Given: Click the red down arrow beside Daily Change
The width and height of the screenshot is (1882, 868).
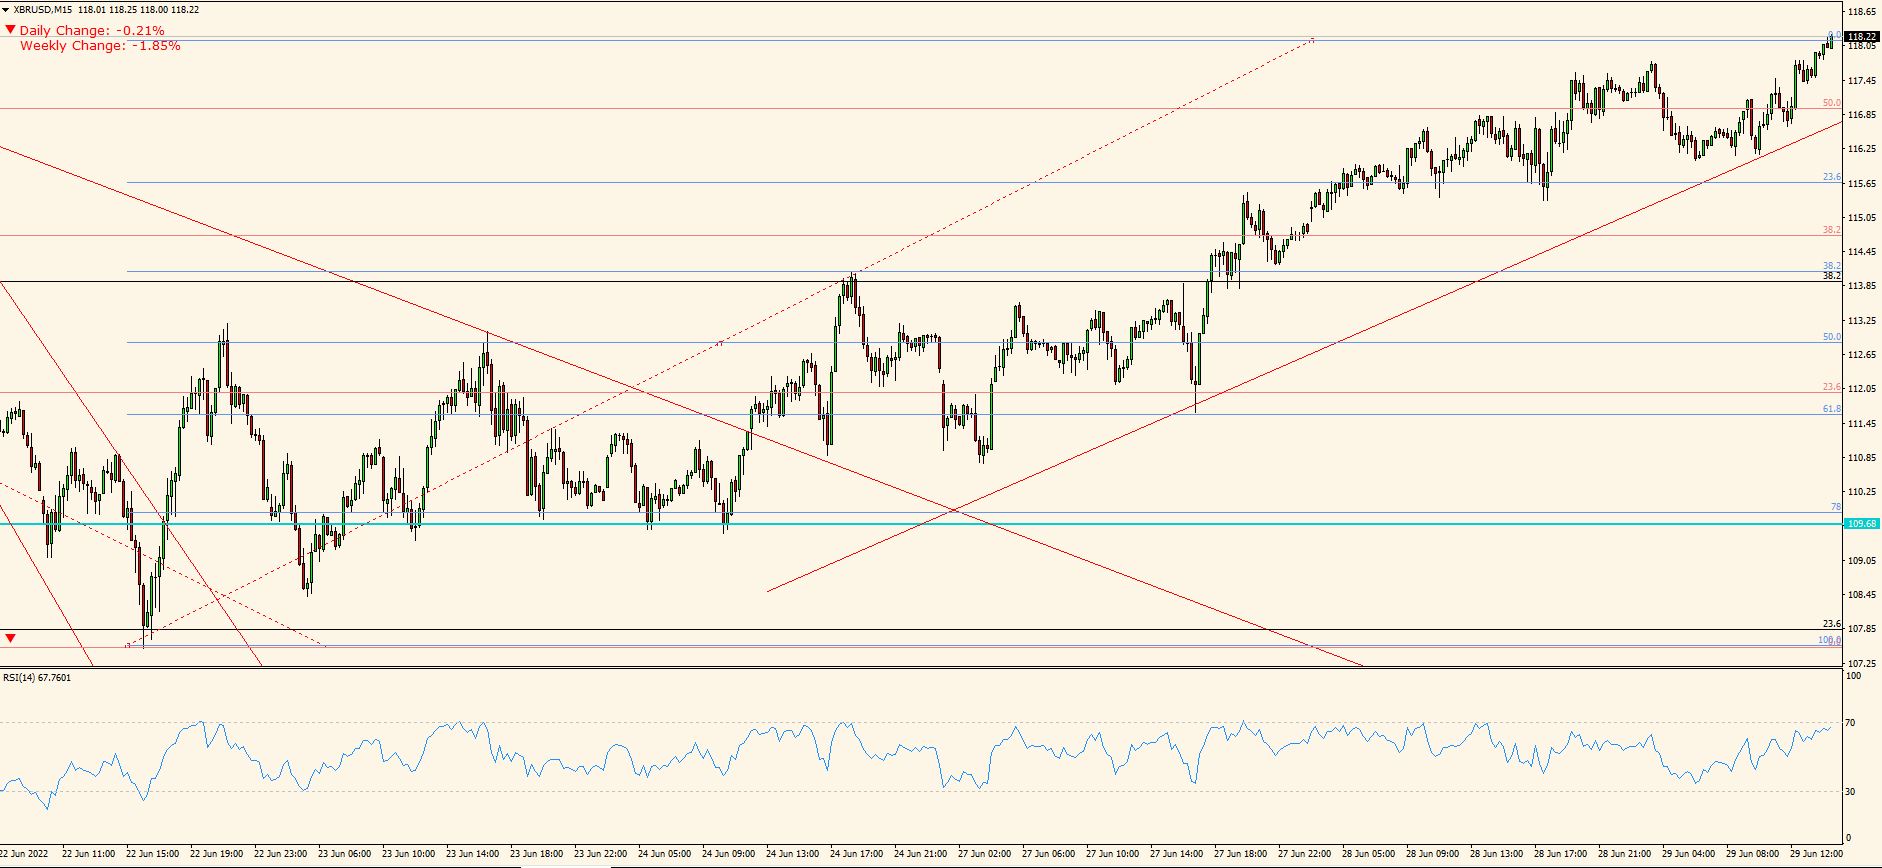Looking at the screenshot, I should [11, 30].
